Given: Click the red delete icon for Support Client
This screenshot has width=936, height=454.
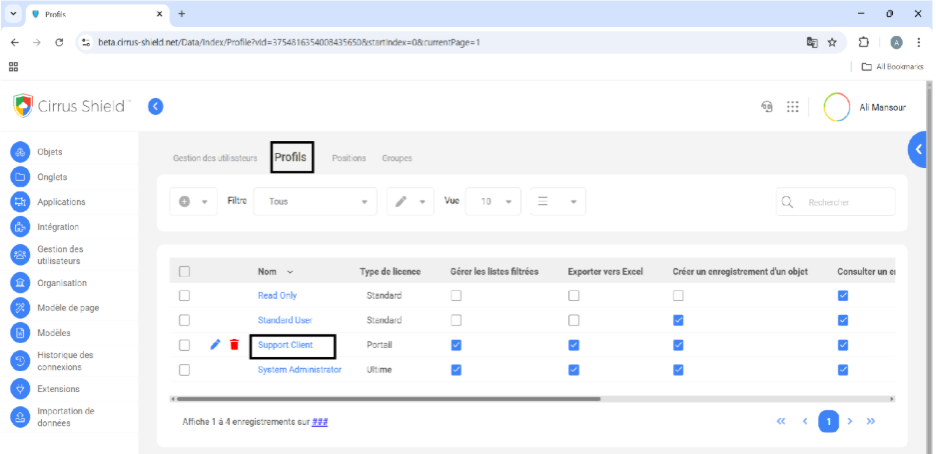Looking at the screenshot, I should [x=234, y=345].
